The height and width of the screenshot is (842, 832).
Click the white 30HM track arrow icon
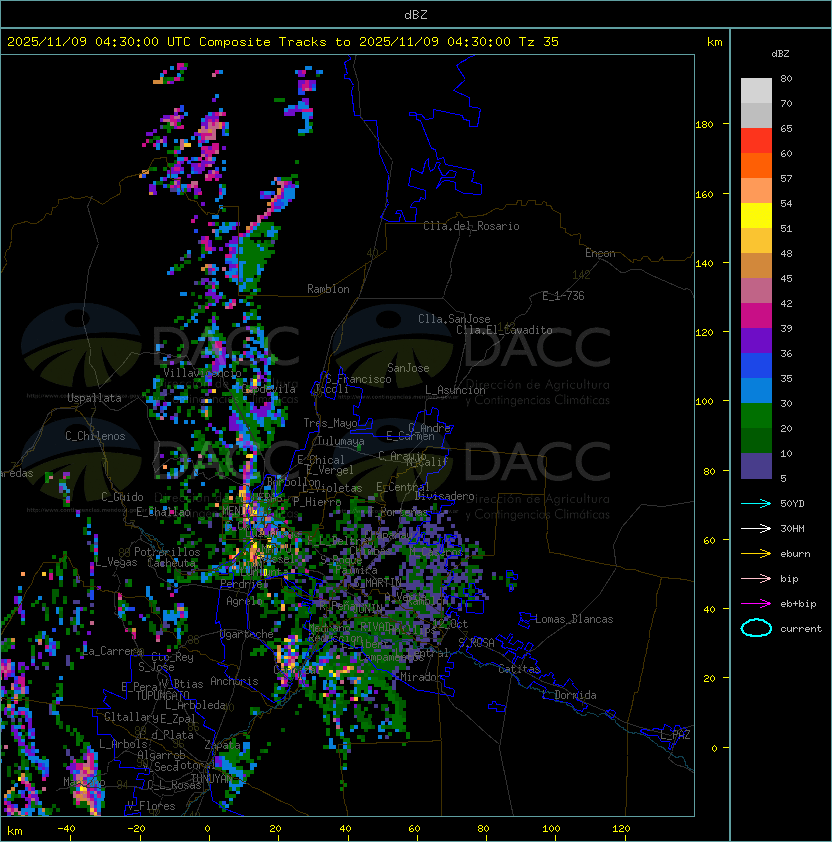point(756,528)
